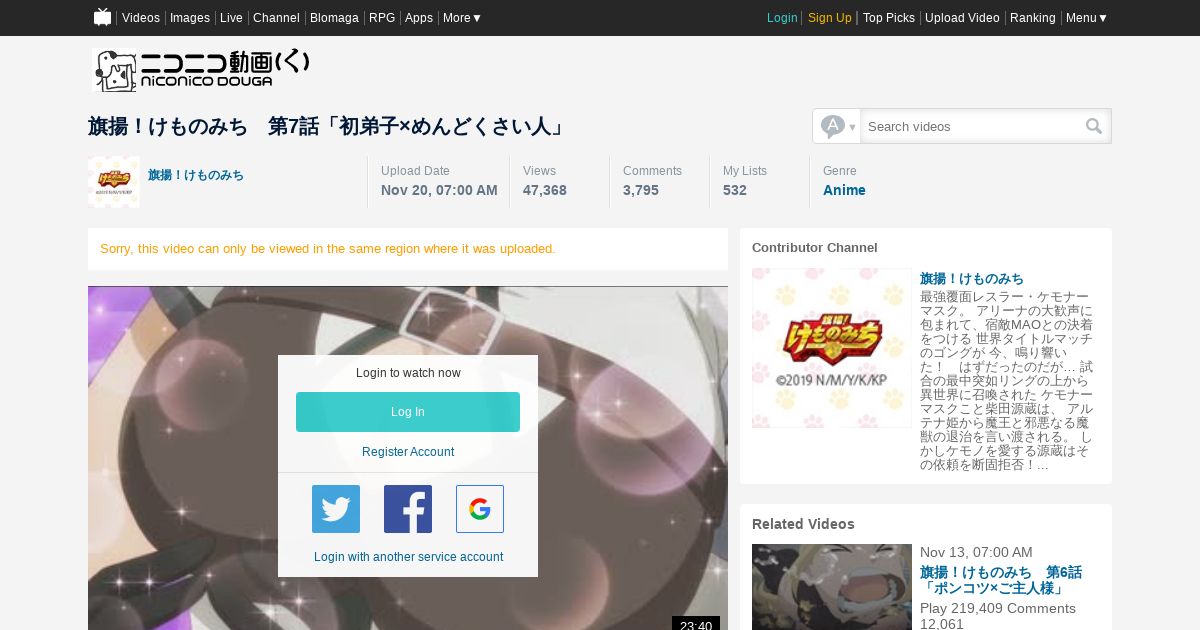Expand the top-right Menu dropdown
Viewport: 1200px width, 630px height.
[1086, 18]
